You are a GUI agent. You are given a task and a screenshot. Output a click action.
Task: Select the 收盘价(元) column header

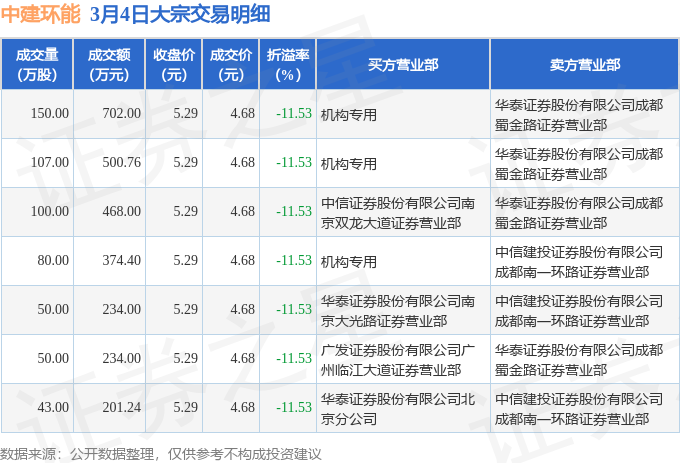click(x=174, y=65)
